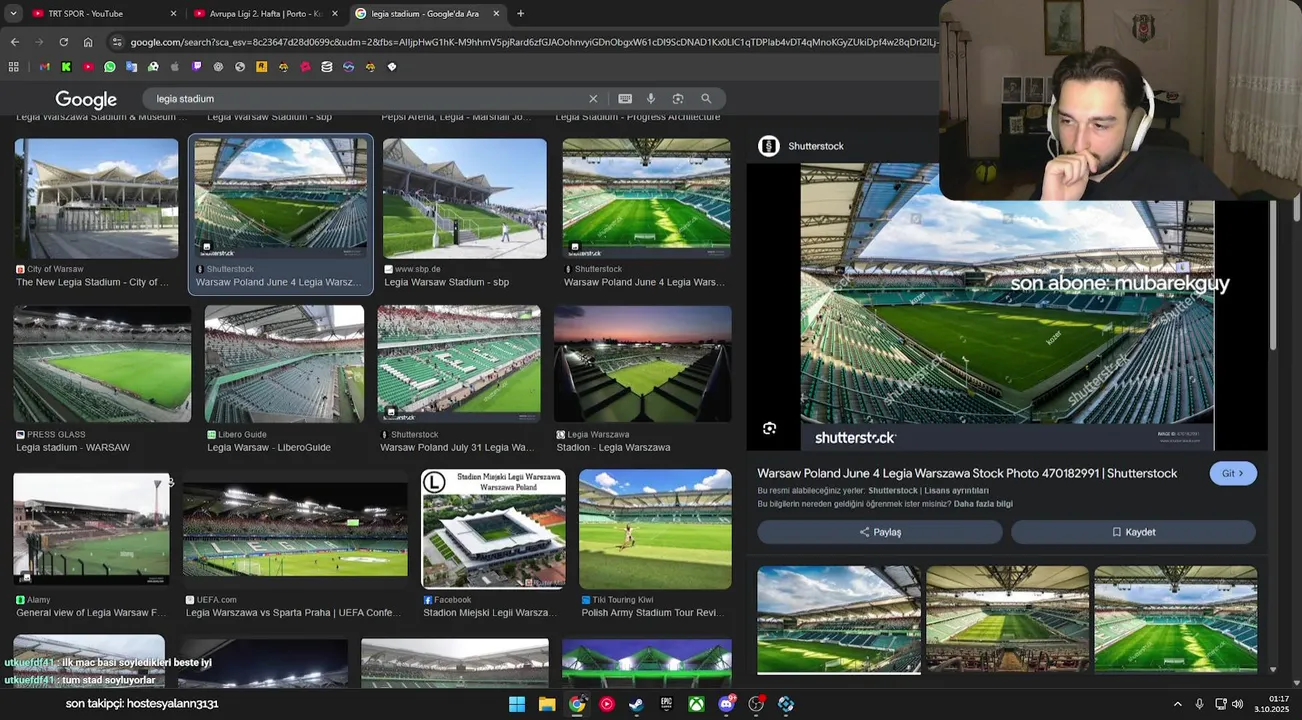Clear the search box text

coord(593,99)
